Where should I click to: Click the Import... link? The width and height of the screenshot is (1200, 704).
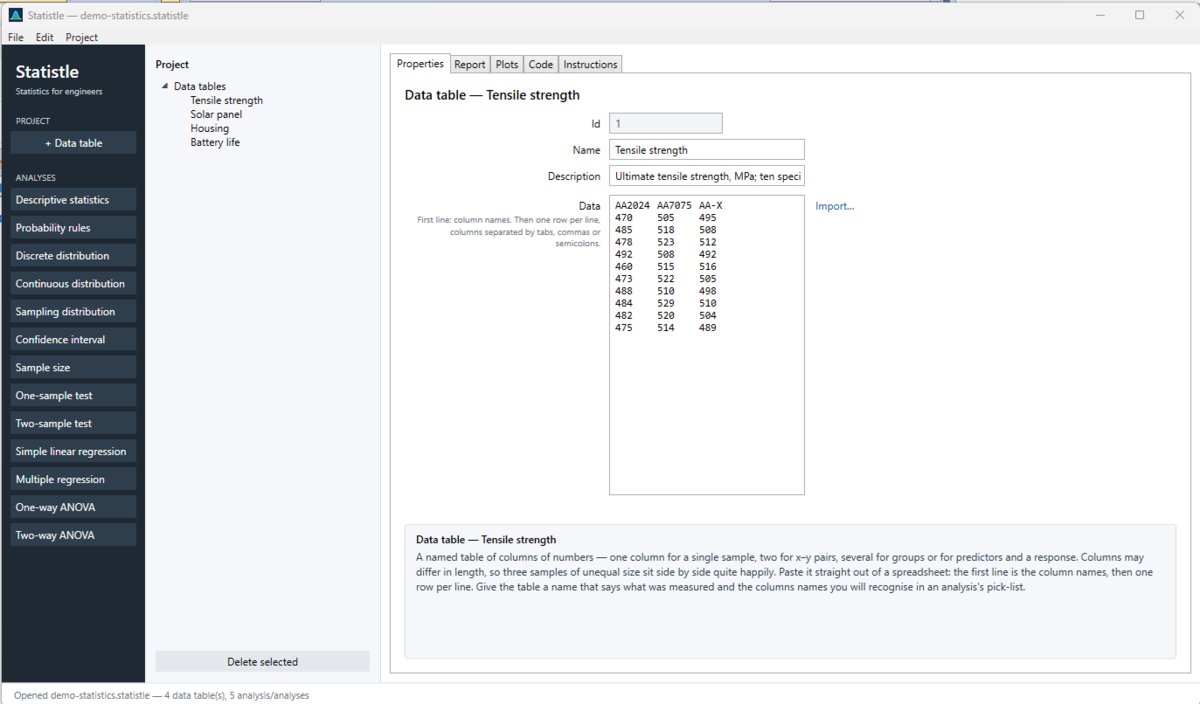pos(835,206)
